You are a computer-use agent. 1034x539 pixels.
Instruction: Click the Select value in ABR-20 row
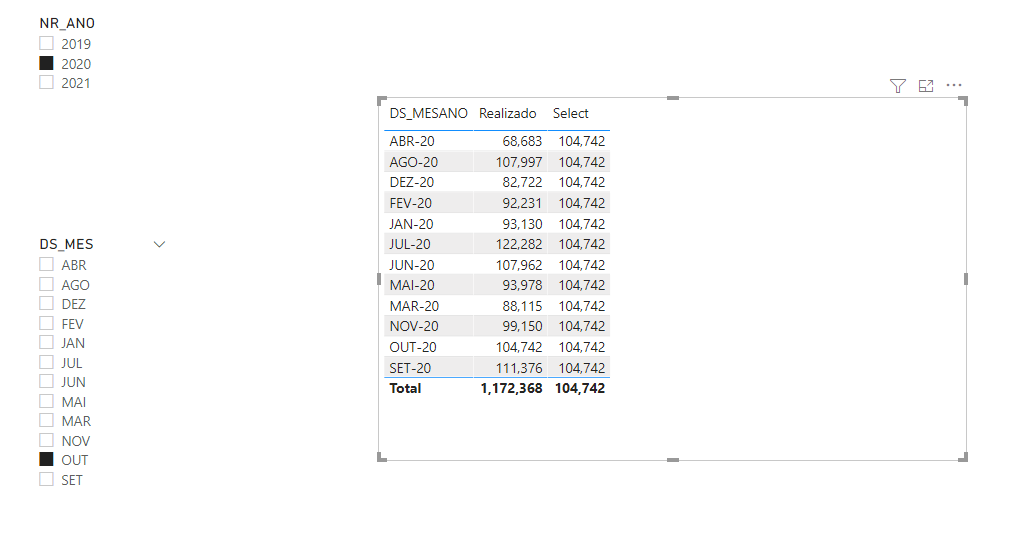point(582,141)
